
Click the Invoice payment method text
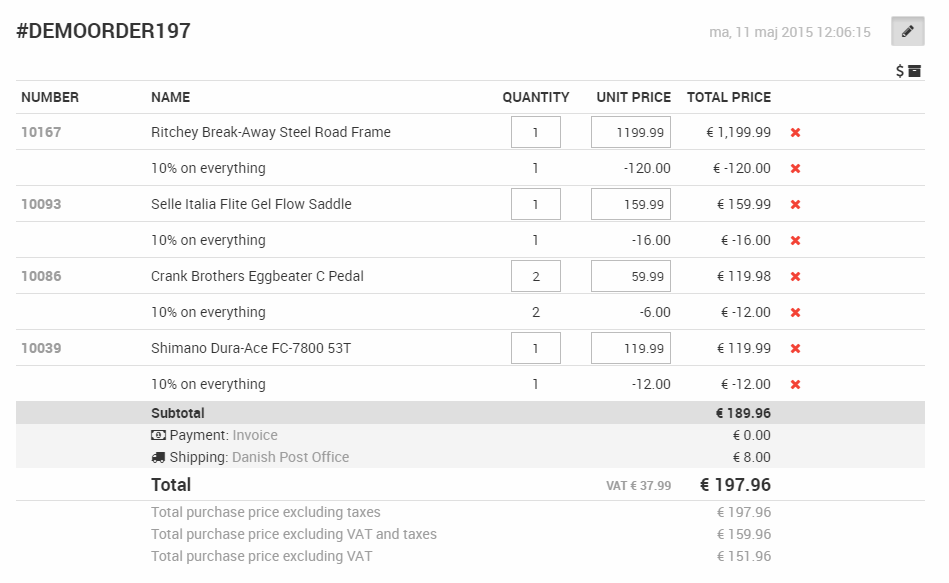tap(255, 435)
